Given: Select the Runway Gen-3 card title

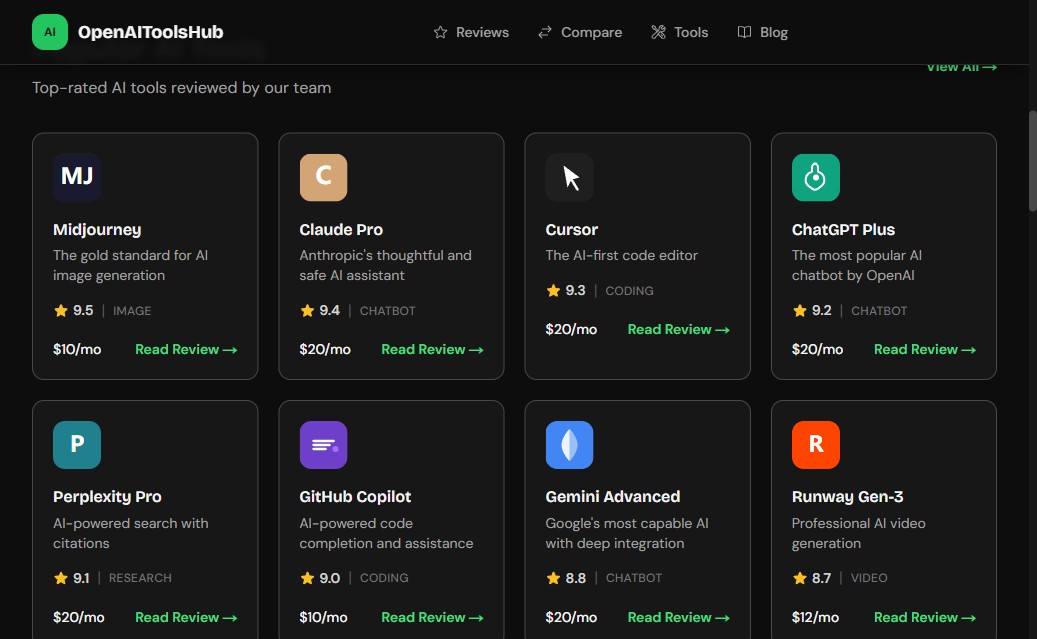Looking at the screenshot, I should 846,496.
